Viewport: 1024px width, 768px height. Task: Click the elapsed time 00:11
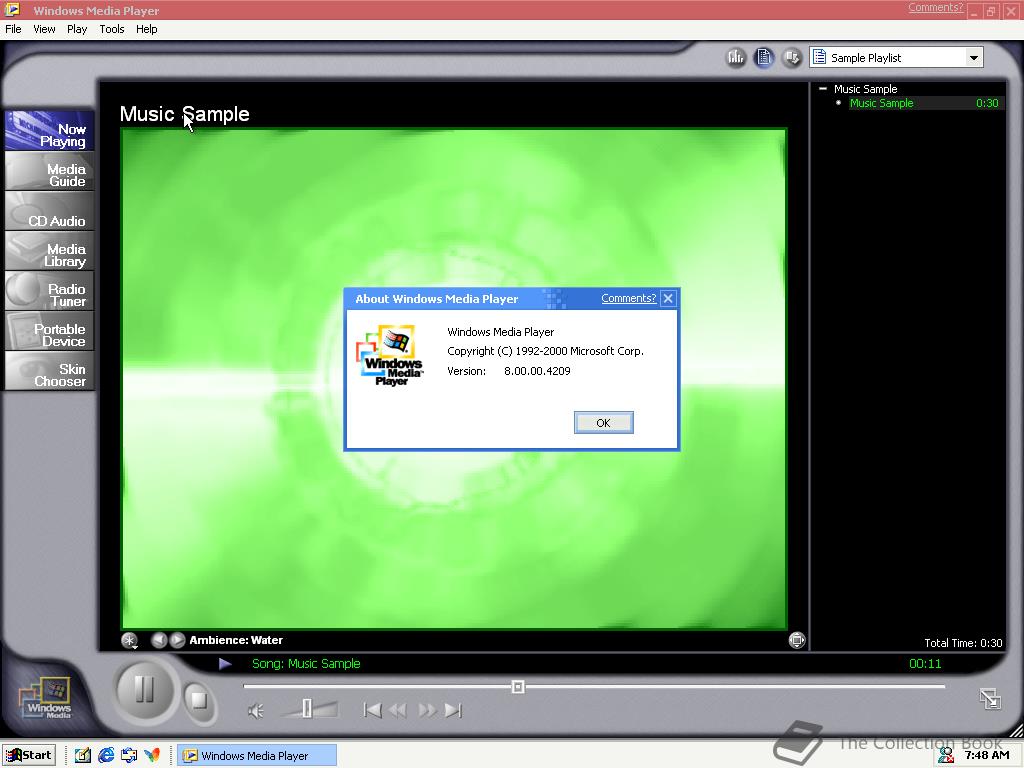(925, 664)
